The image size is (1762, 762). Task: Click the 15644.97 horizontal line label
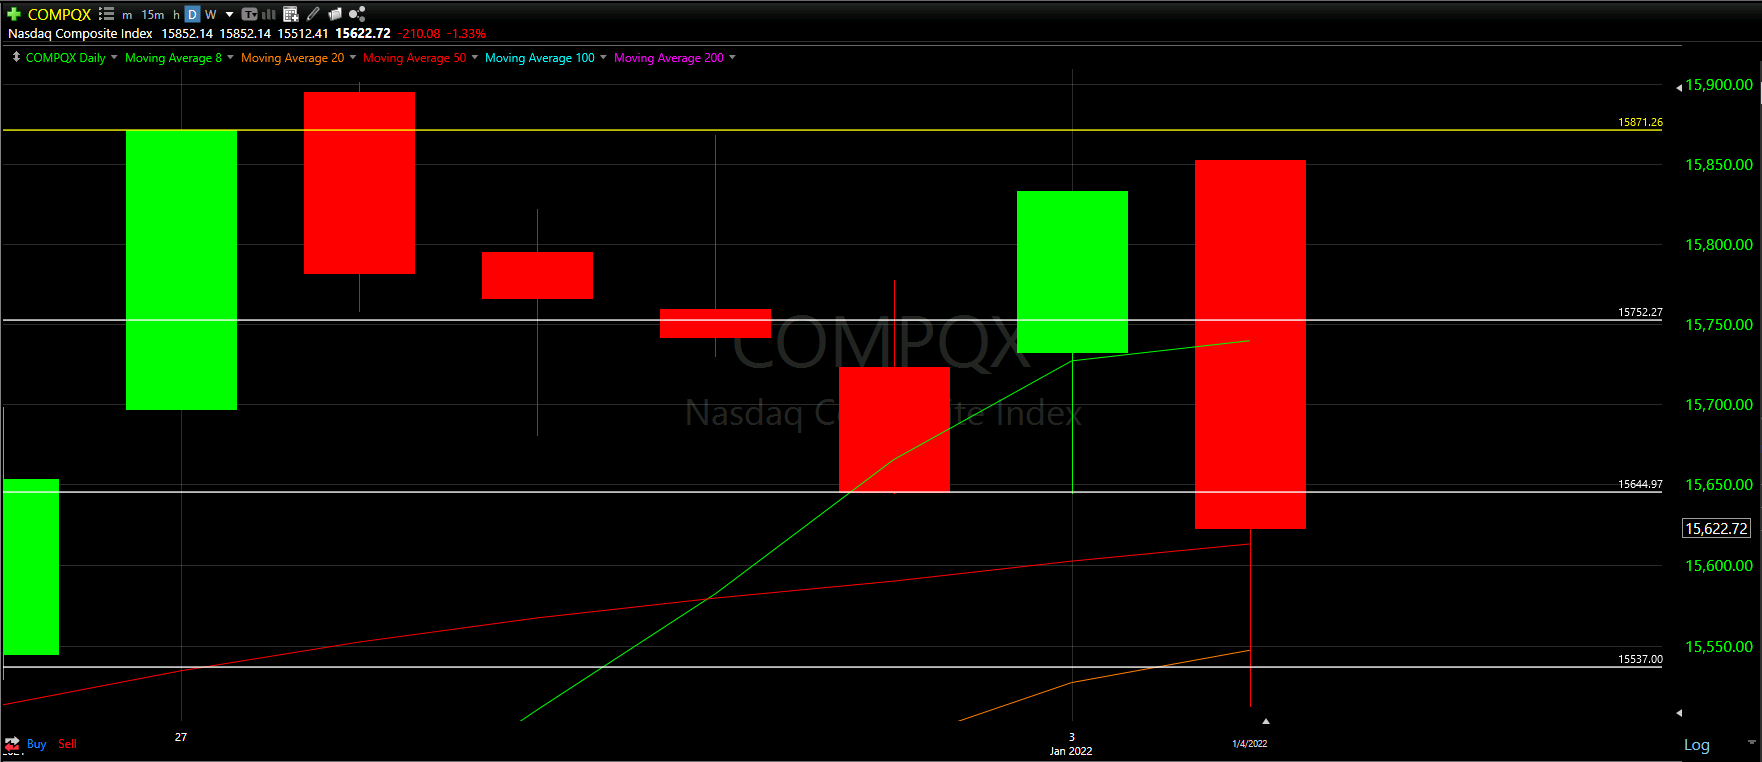click(1640, 484)
